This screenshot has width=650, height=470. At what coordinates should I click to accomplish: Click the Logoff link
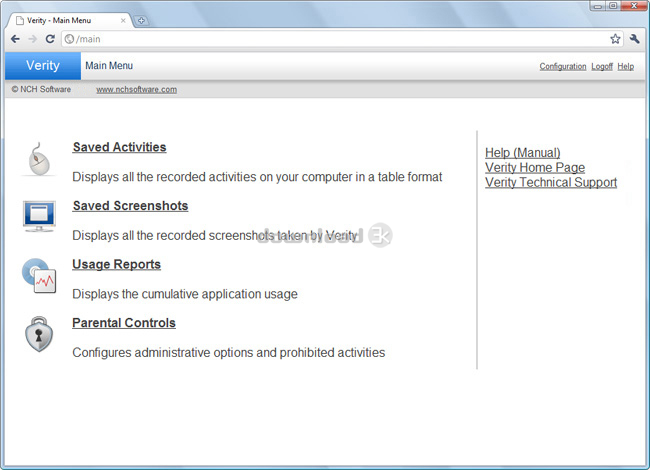coord(602,66)
